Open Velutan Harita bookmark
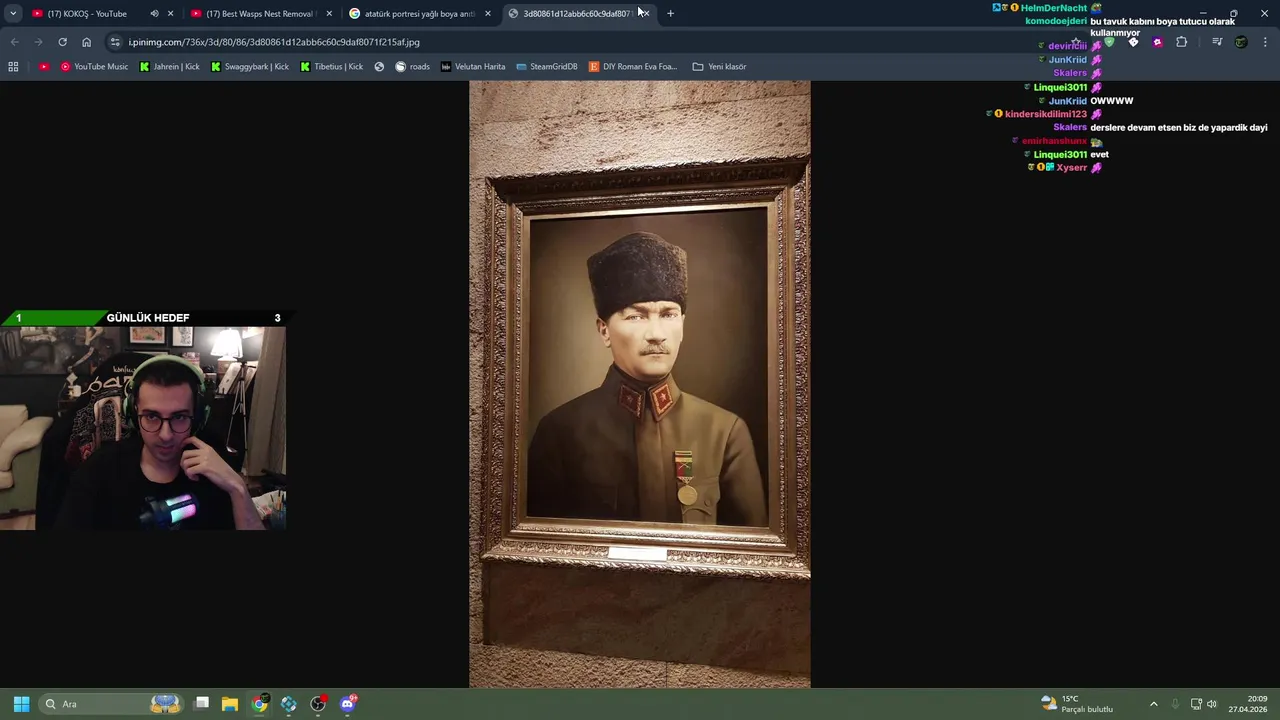 click(x=473, y=67)
